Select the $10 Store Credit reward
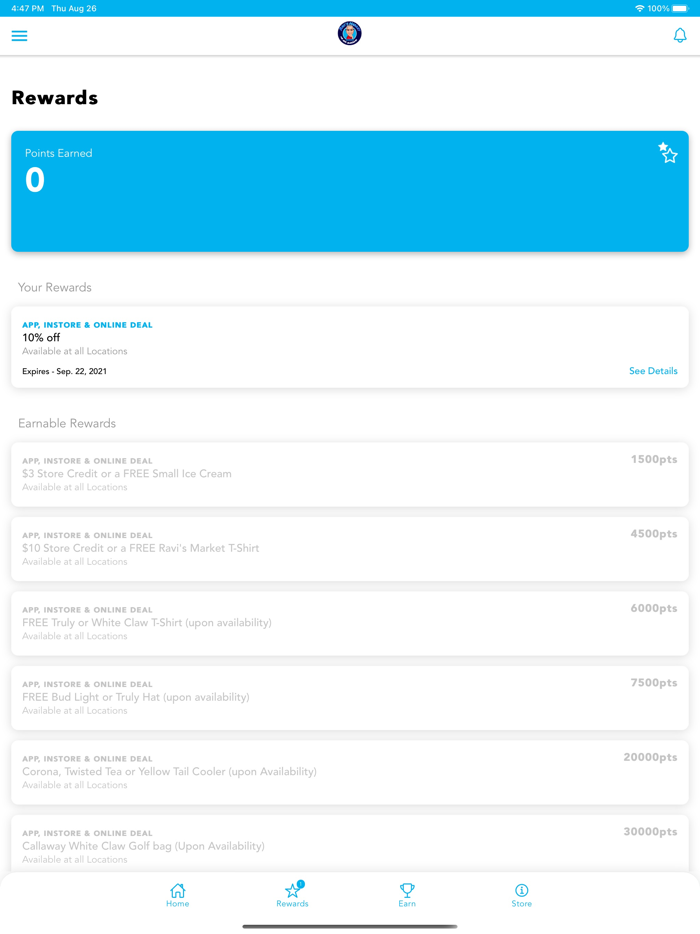 pyautogui.click(x=300, y=548)
